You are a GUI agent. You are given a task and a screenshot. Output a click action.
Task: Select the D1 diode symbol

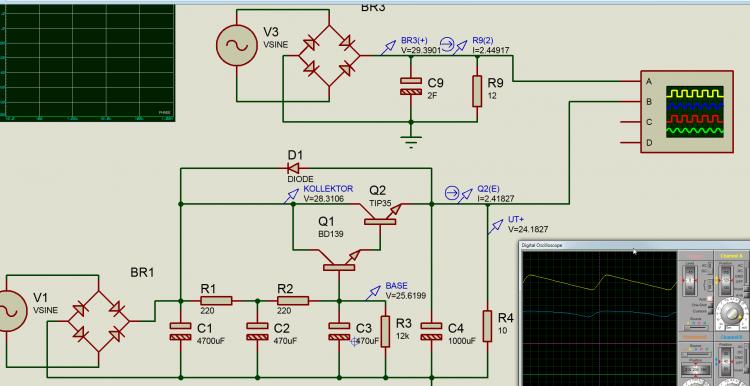(x=294, y=168)
